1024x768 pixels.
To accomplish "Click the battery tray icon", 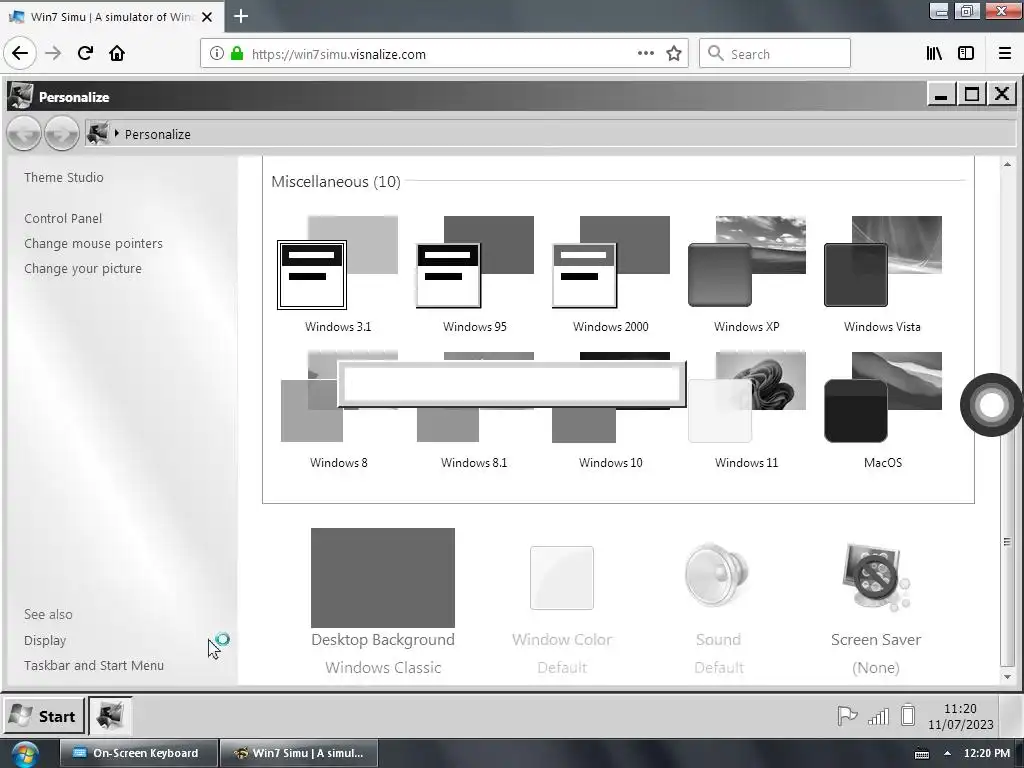I will pyautogui.click(x=908, y=716).
